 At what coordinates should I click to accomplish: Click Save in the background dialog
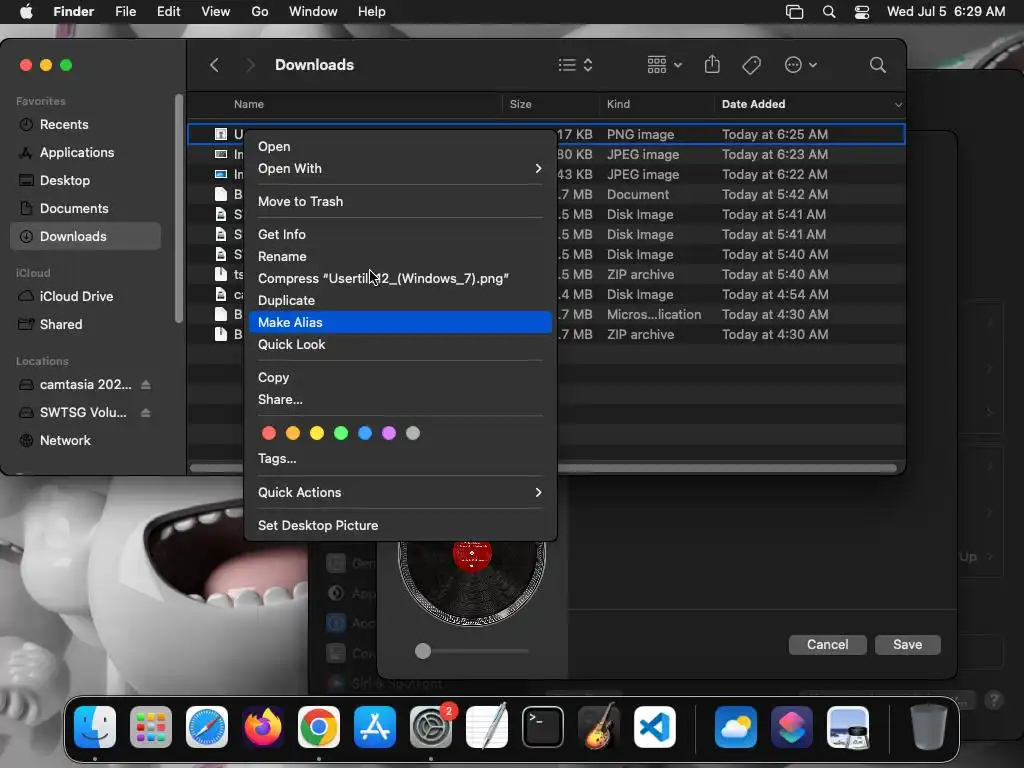[x=908, y=645]
